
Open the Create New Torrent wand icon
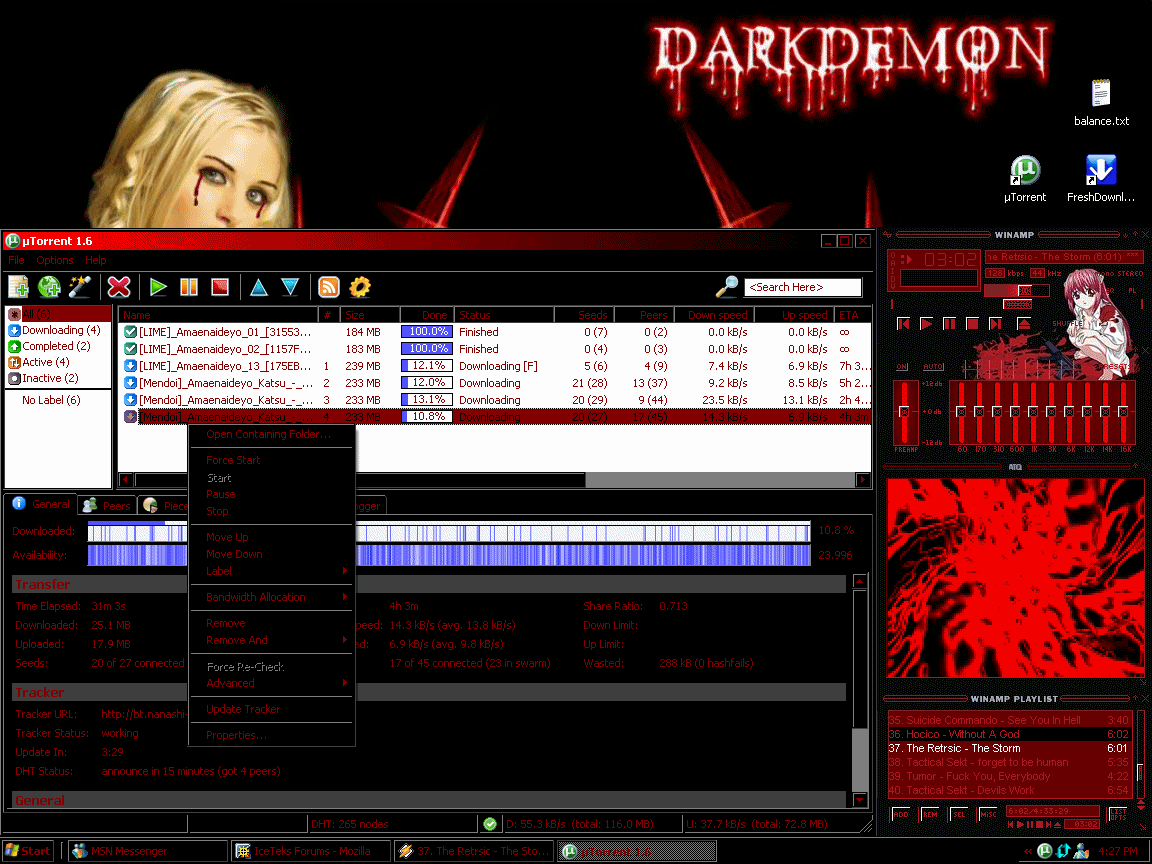click(80, 287)
